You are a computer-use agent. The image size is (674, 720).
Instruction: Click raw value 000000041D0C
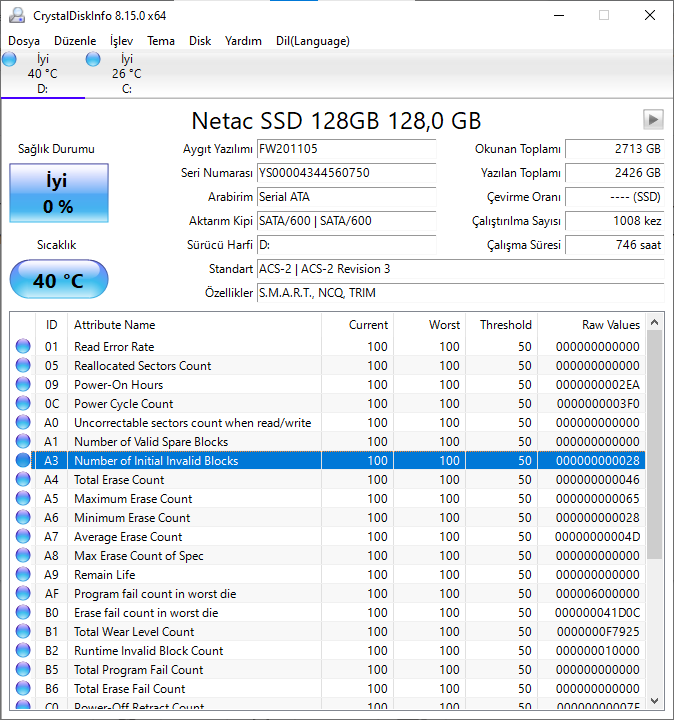597,613
